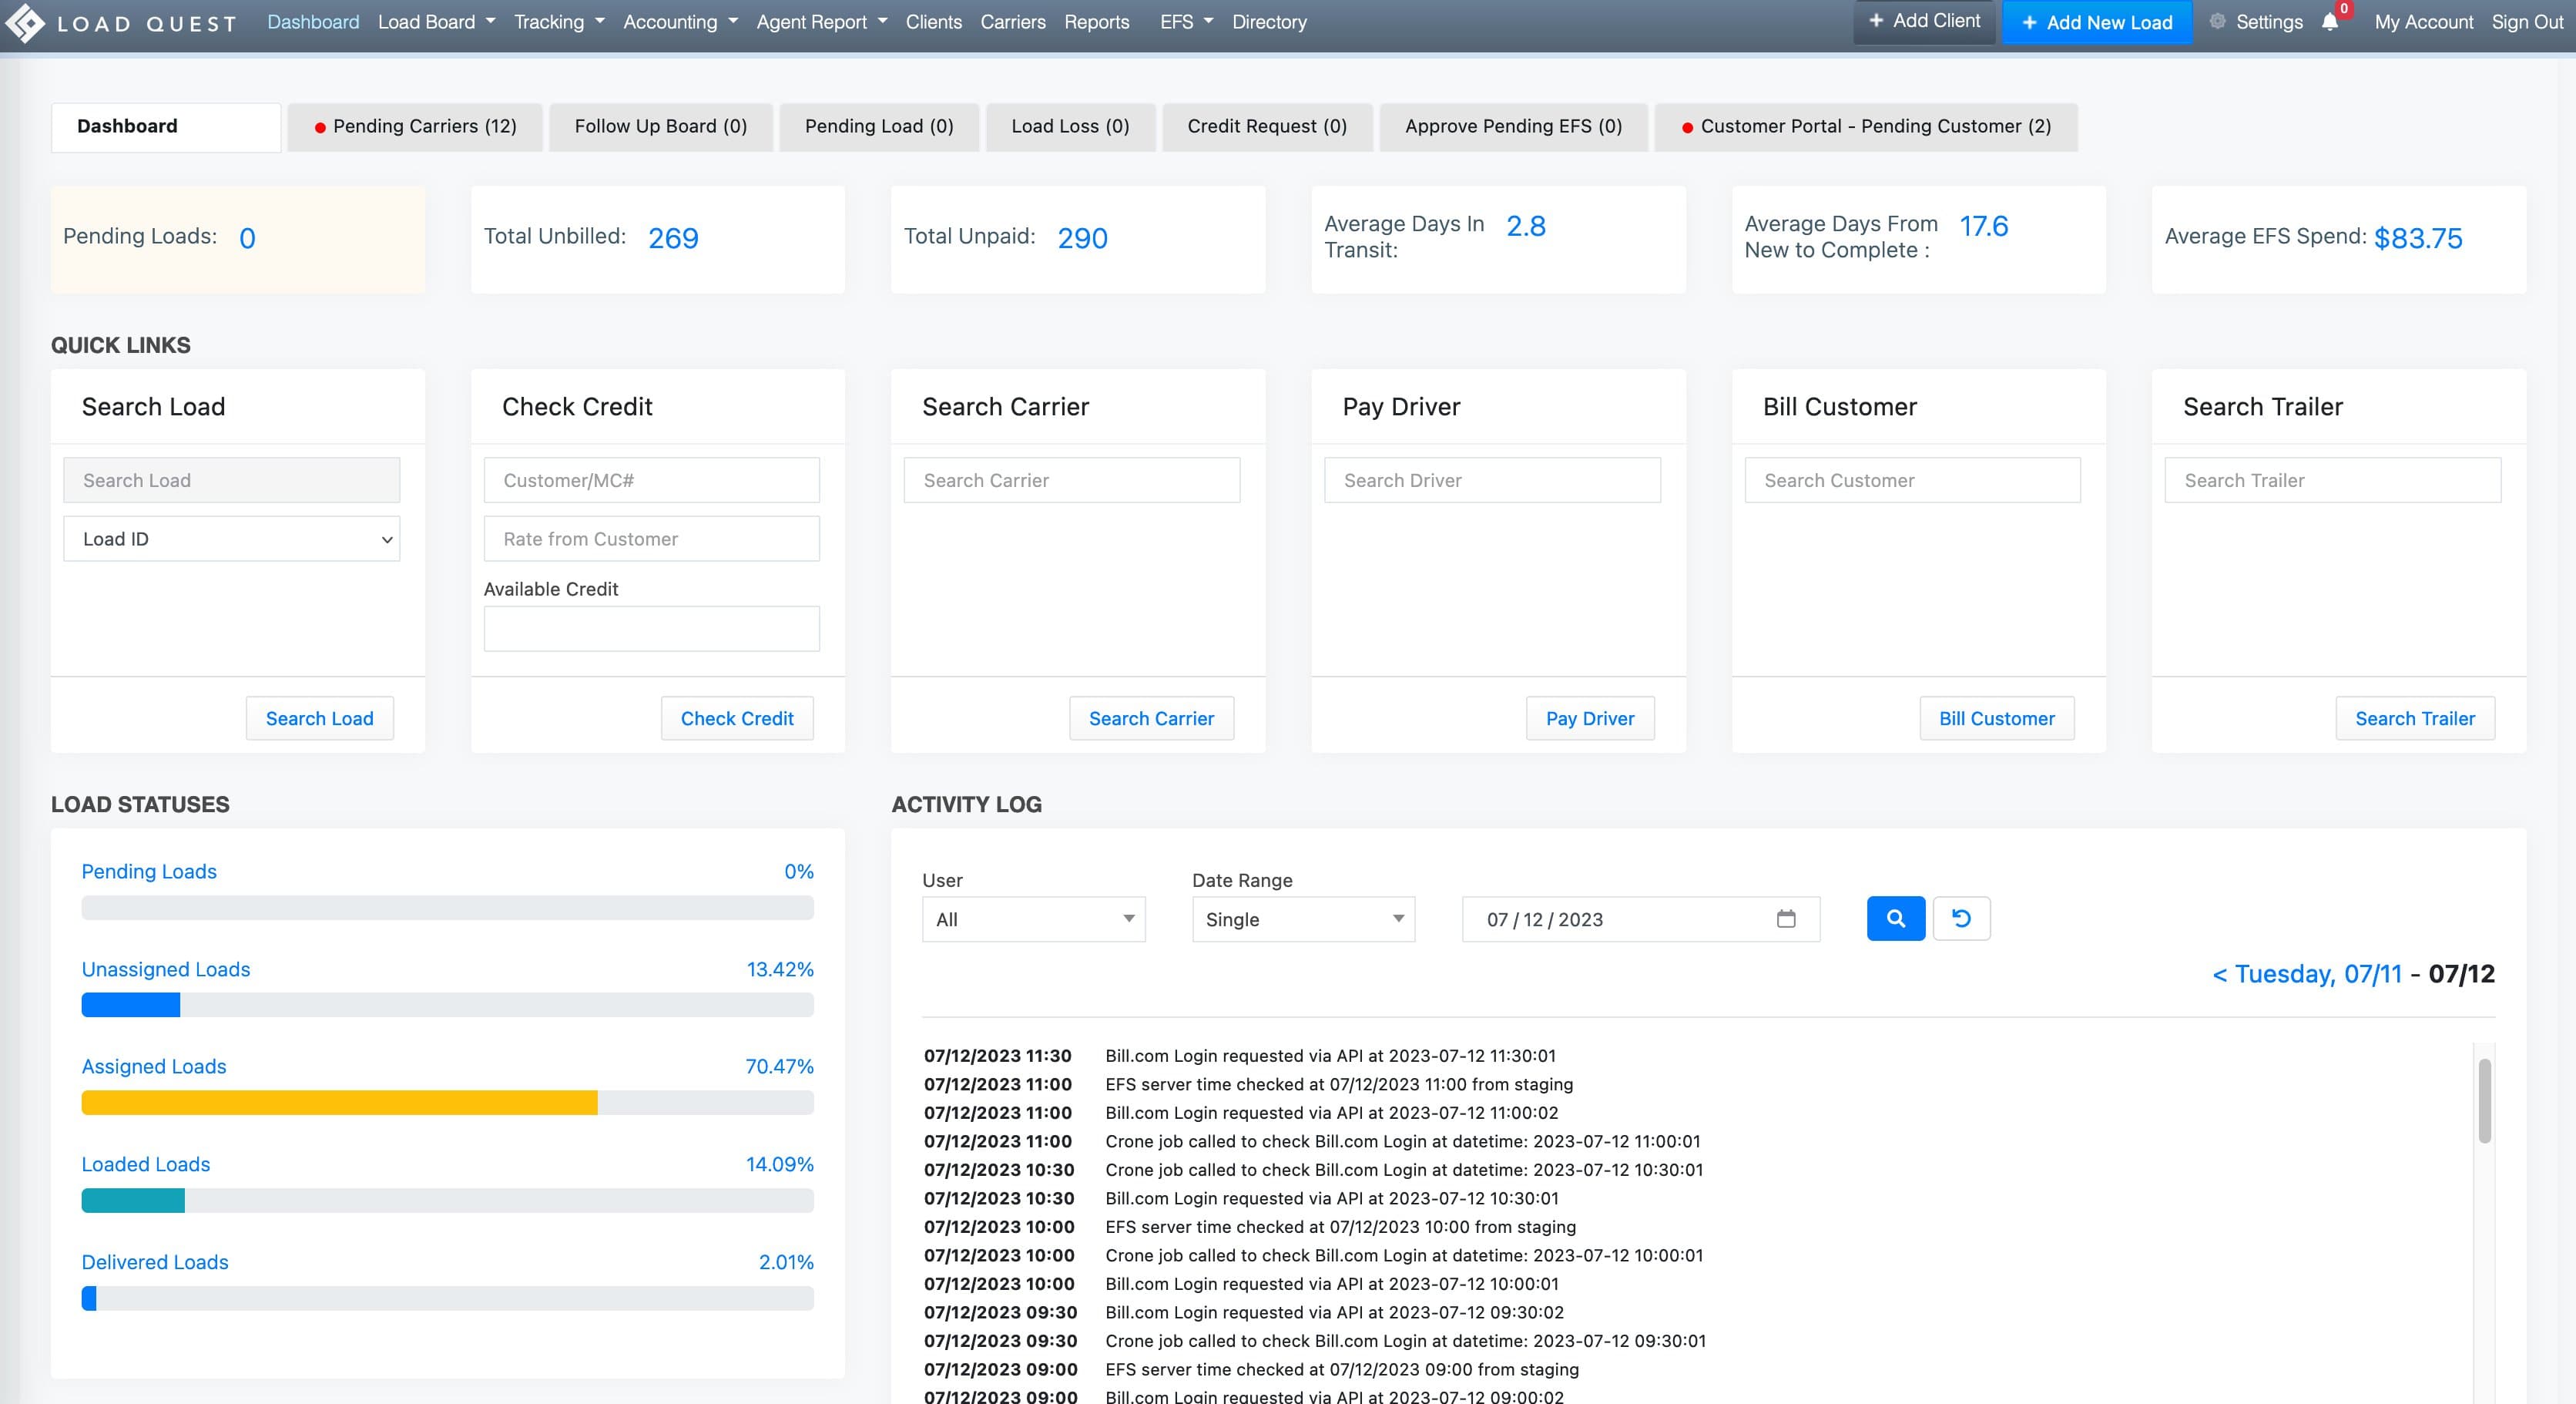
Task: Go to Dashboard in top navigation
Action: (313, 22)
